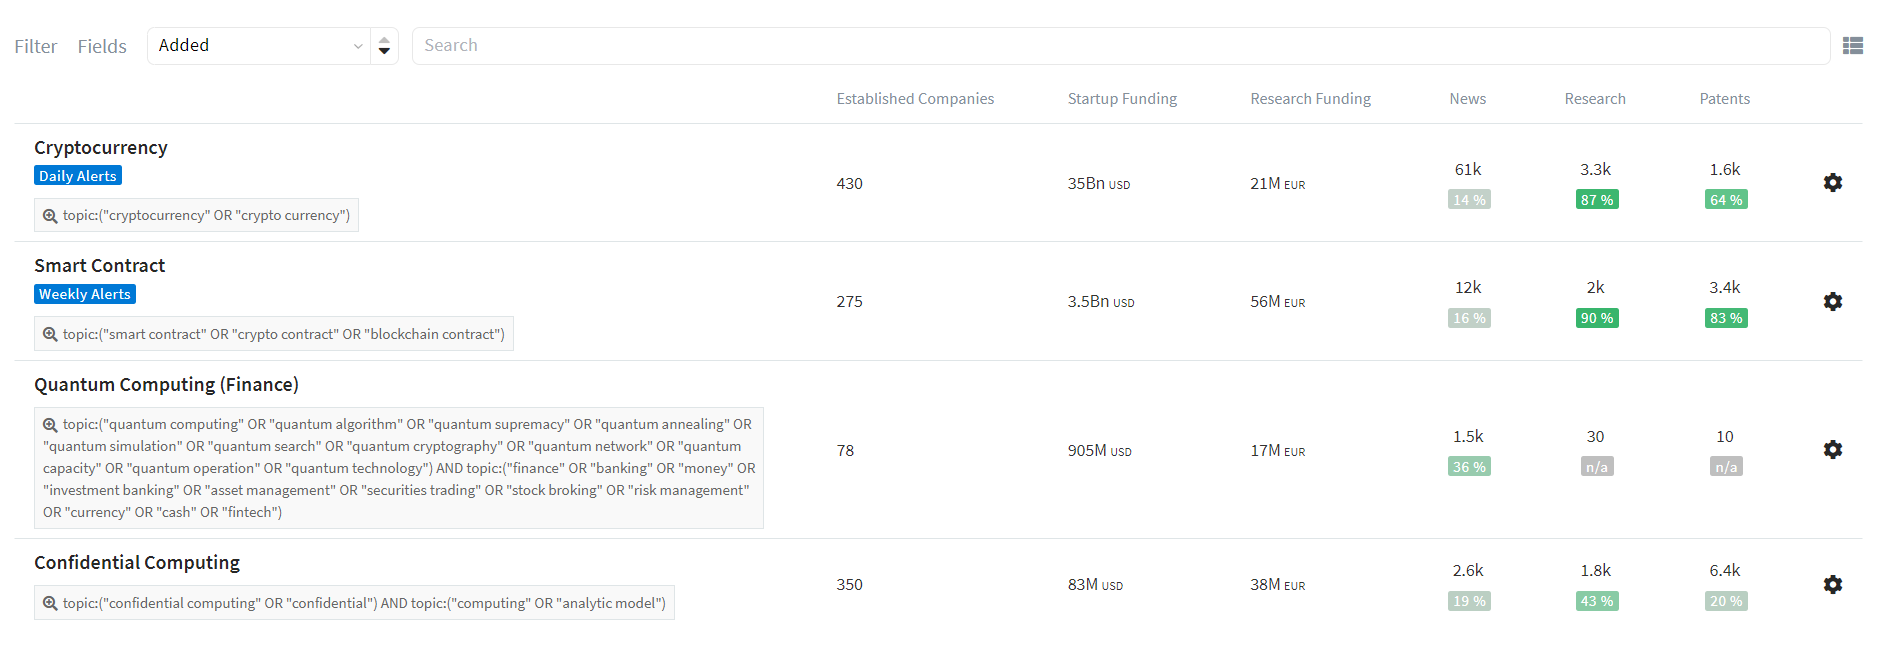Sort by Startup Funding column header
This screenshot has width=1881, height=655.
1122,99
